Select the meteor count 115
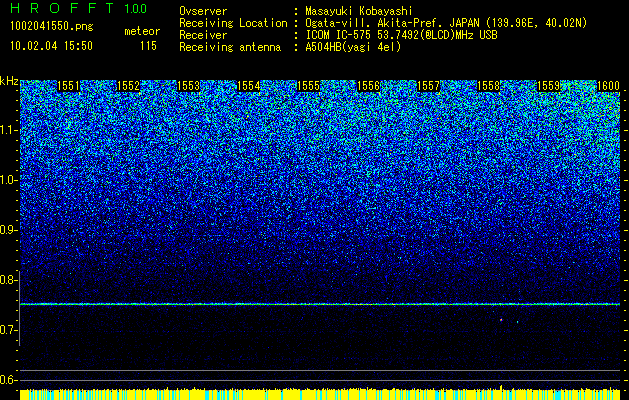The image size is (629, 400). point(148,46)
